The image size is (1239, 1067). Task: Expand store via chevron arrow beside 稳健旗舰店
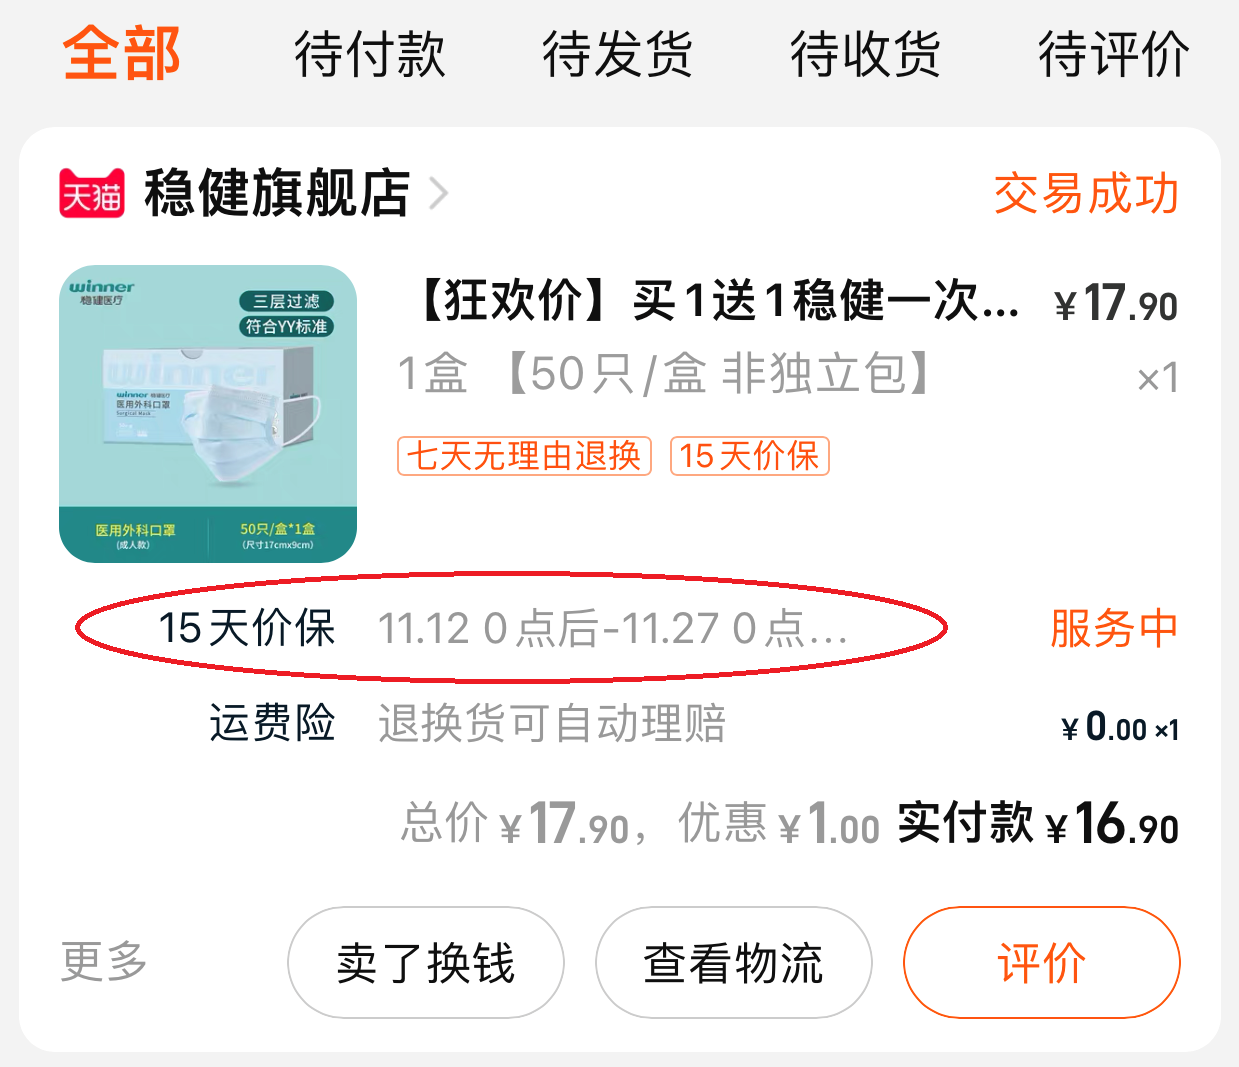[437, 194]
